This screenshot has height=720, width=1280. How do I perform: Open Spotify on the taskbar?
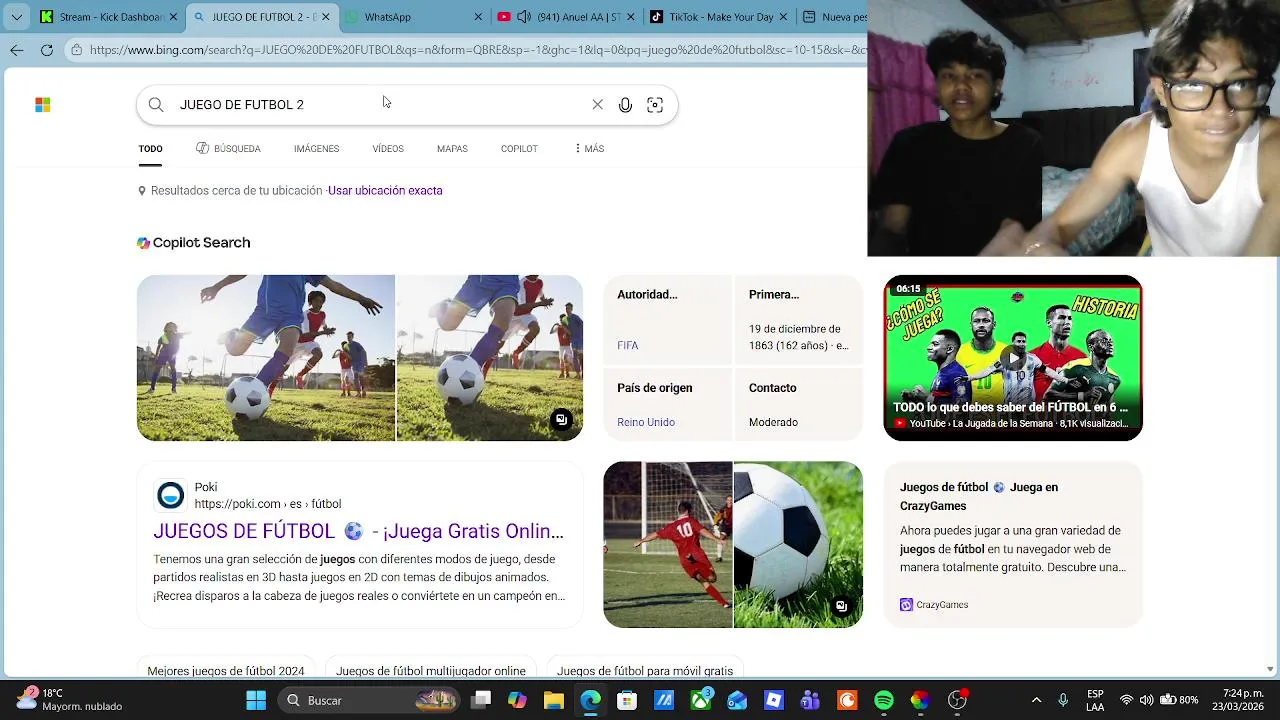point(884,701)
